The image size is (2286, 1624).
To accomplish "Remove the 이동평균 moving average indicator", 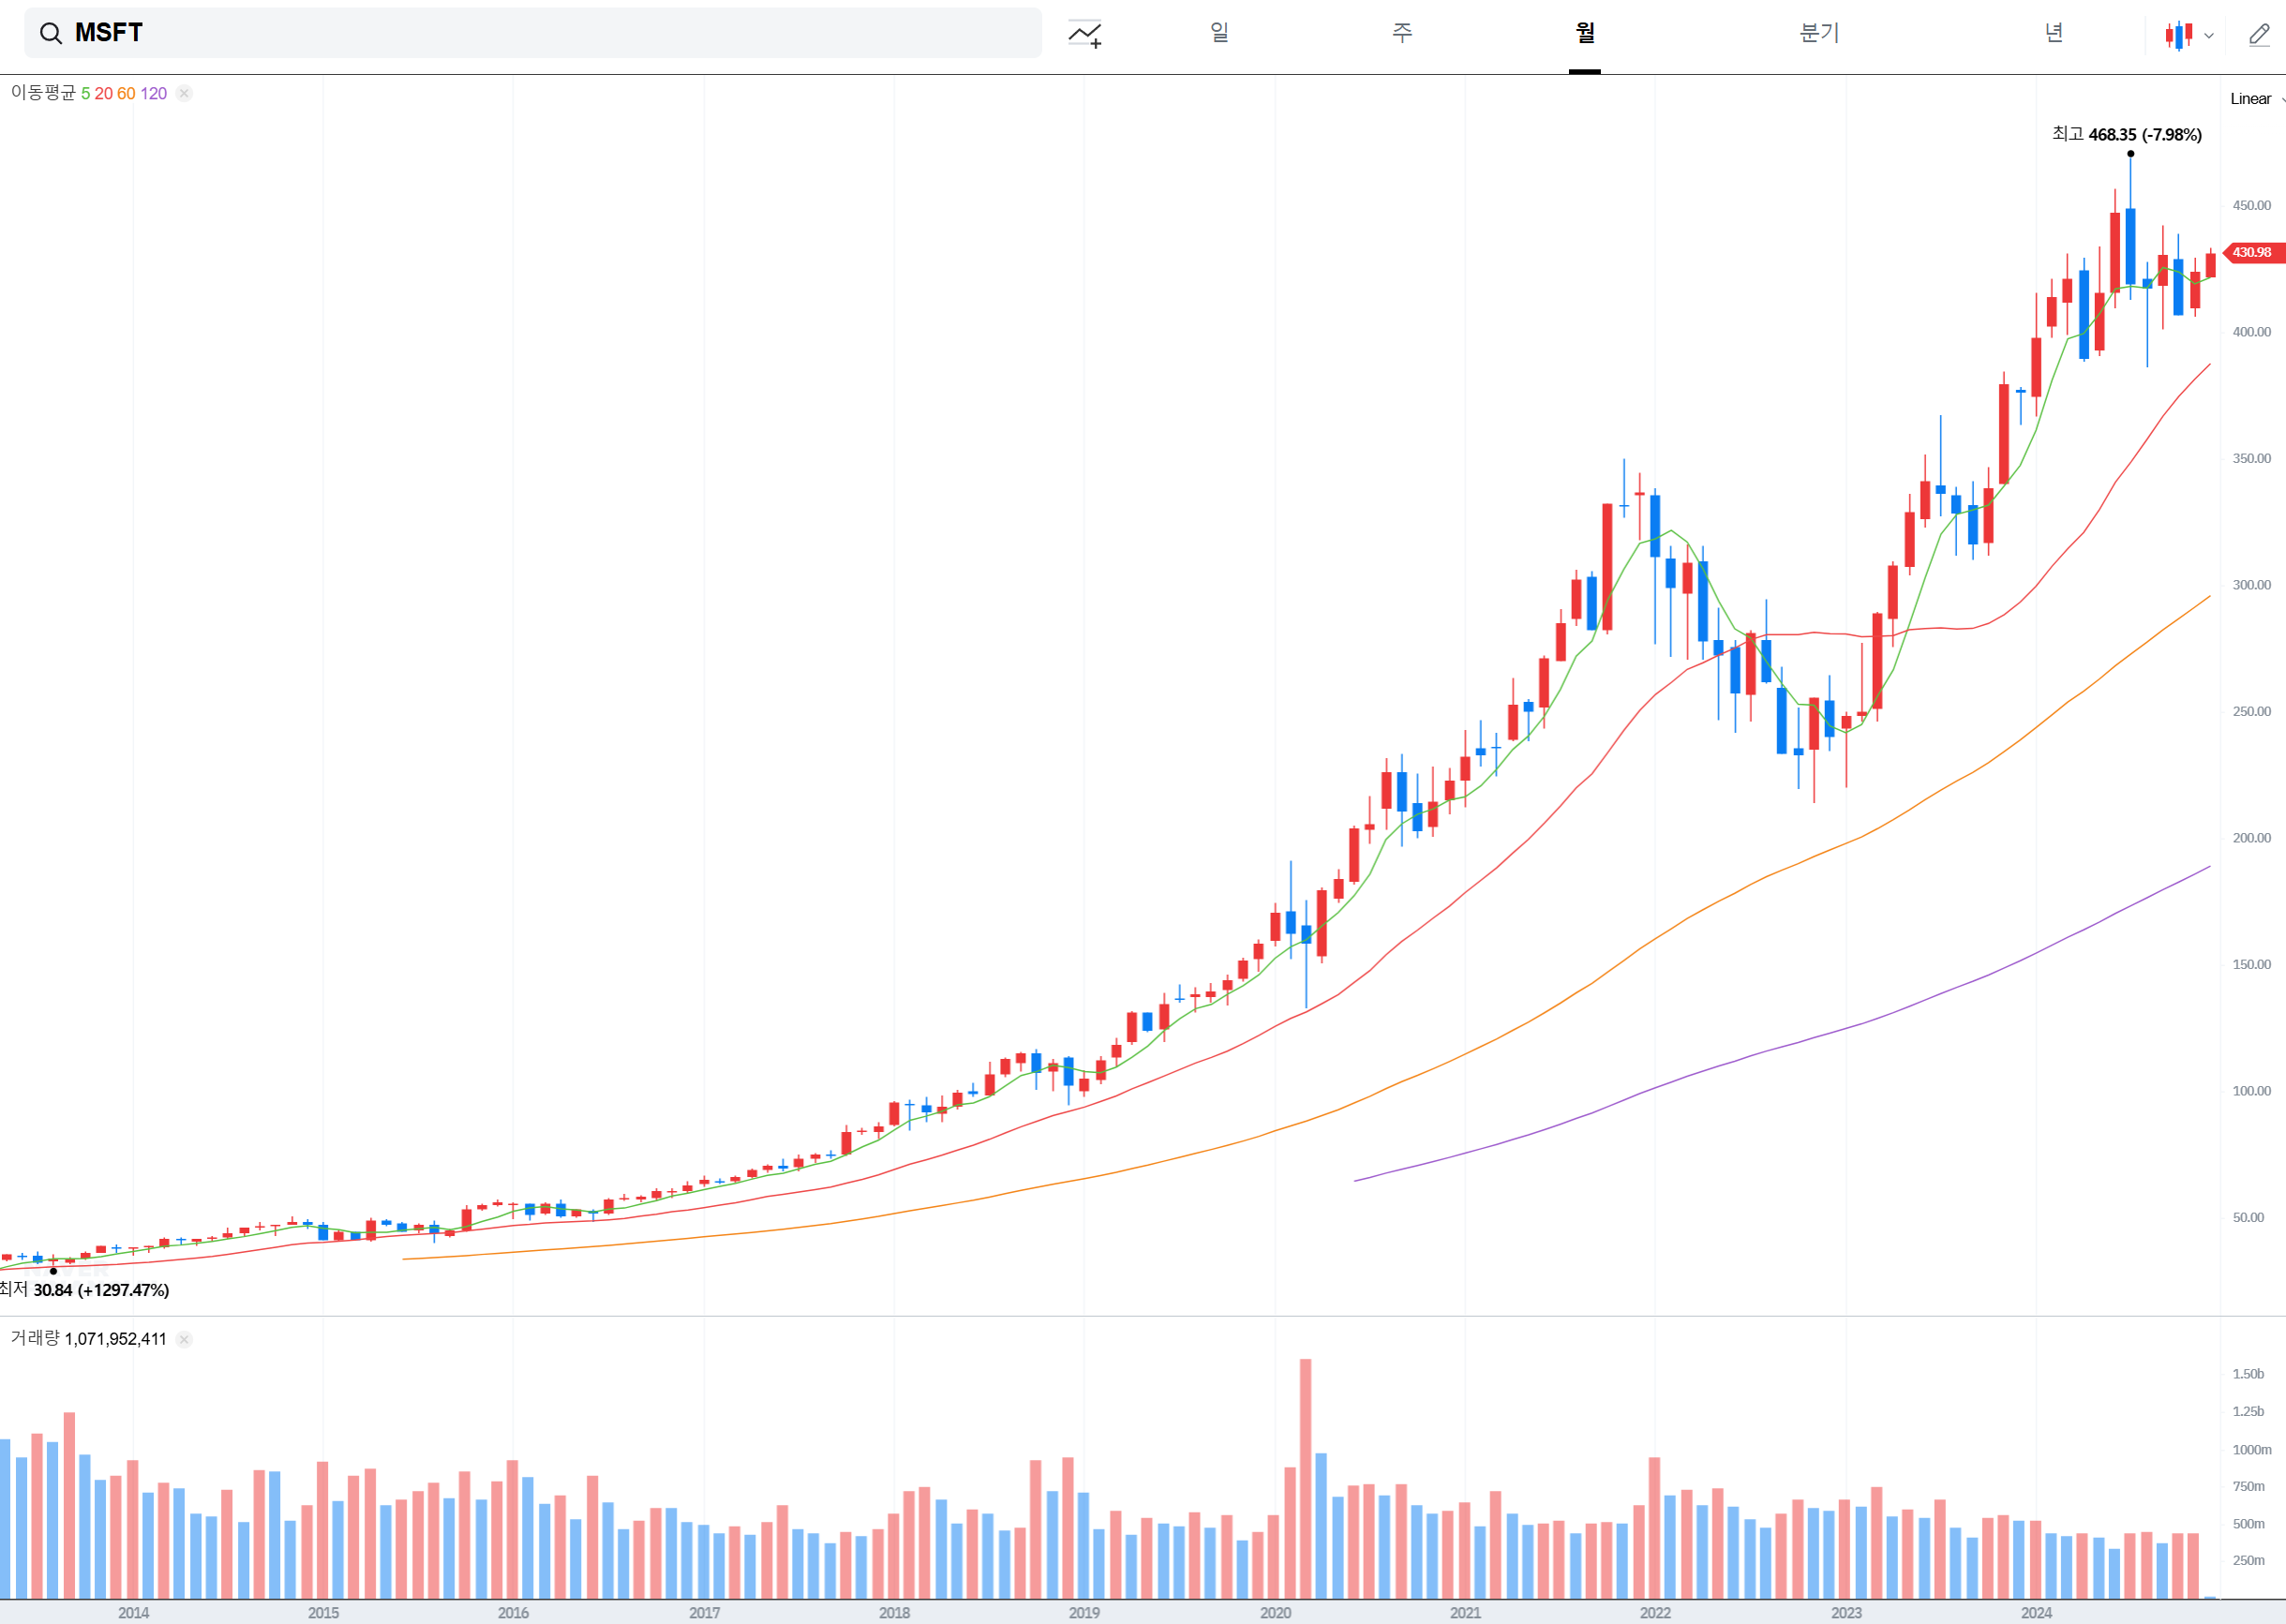I will [184, 93].
